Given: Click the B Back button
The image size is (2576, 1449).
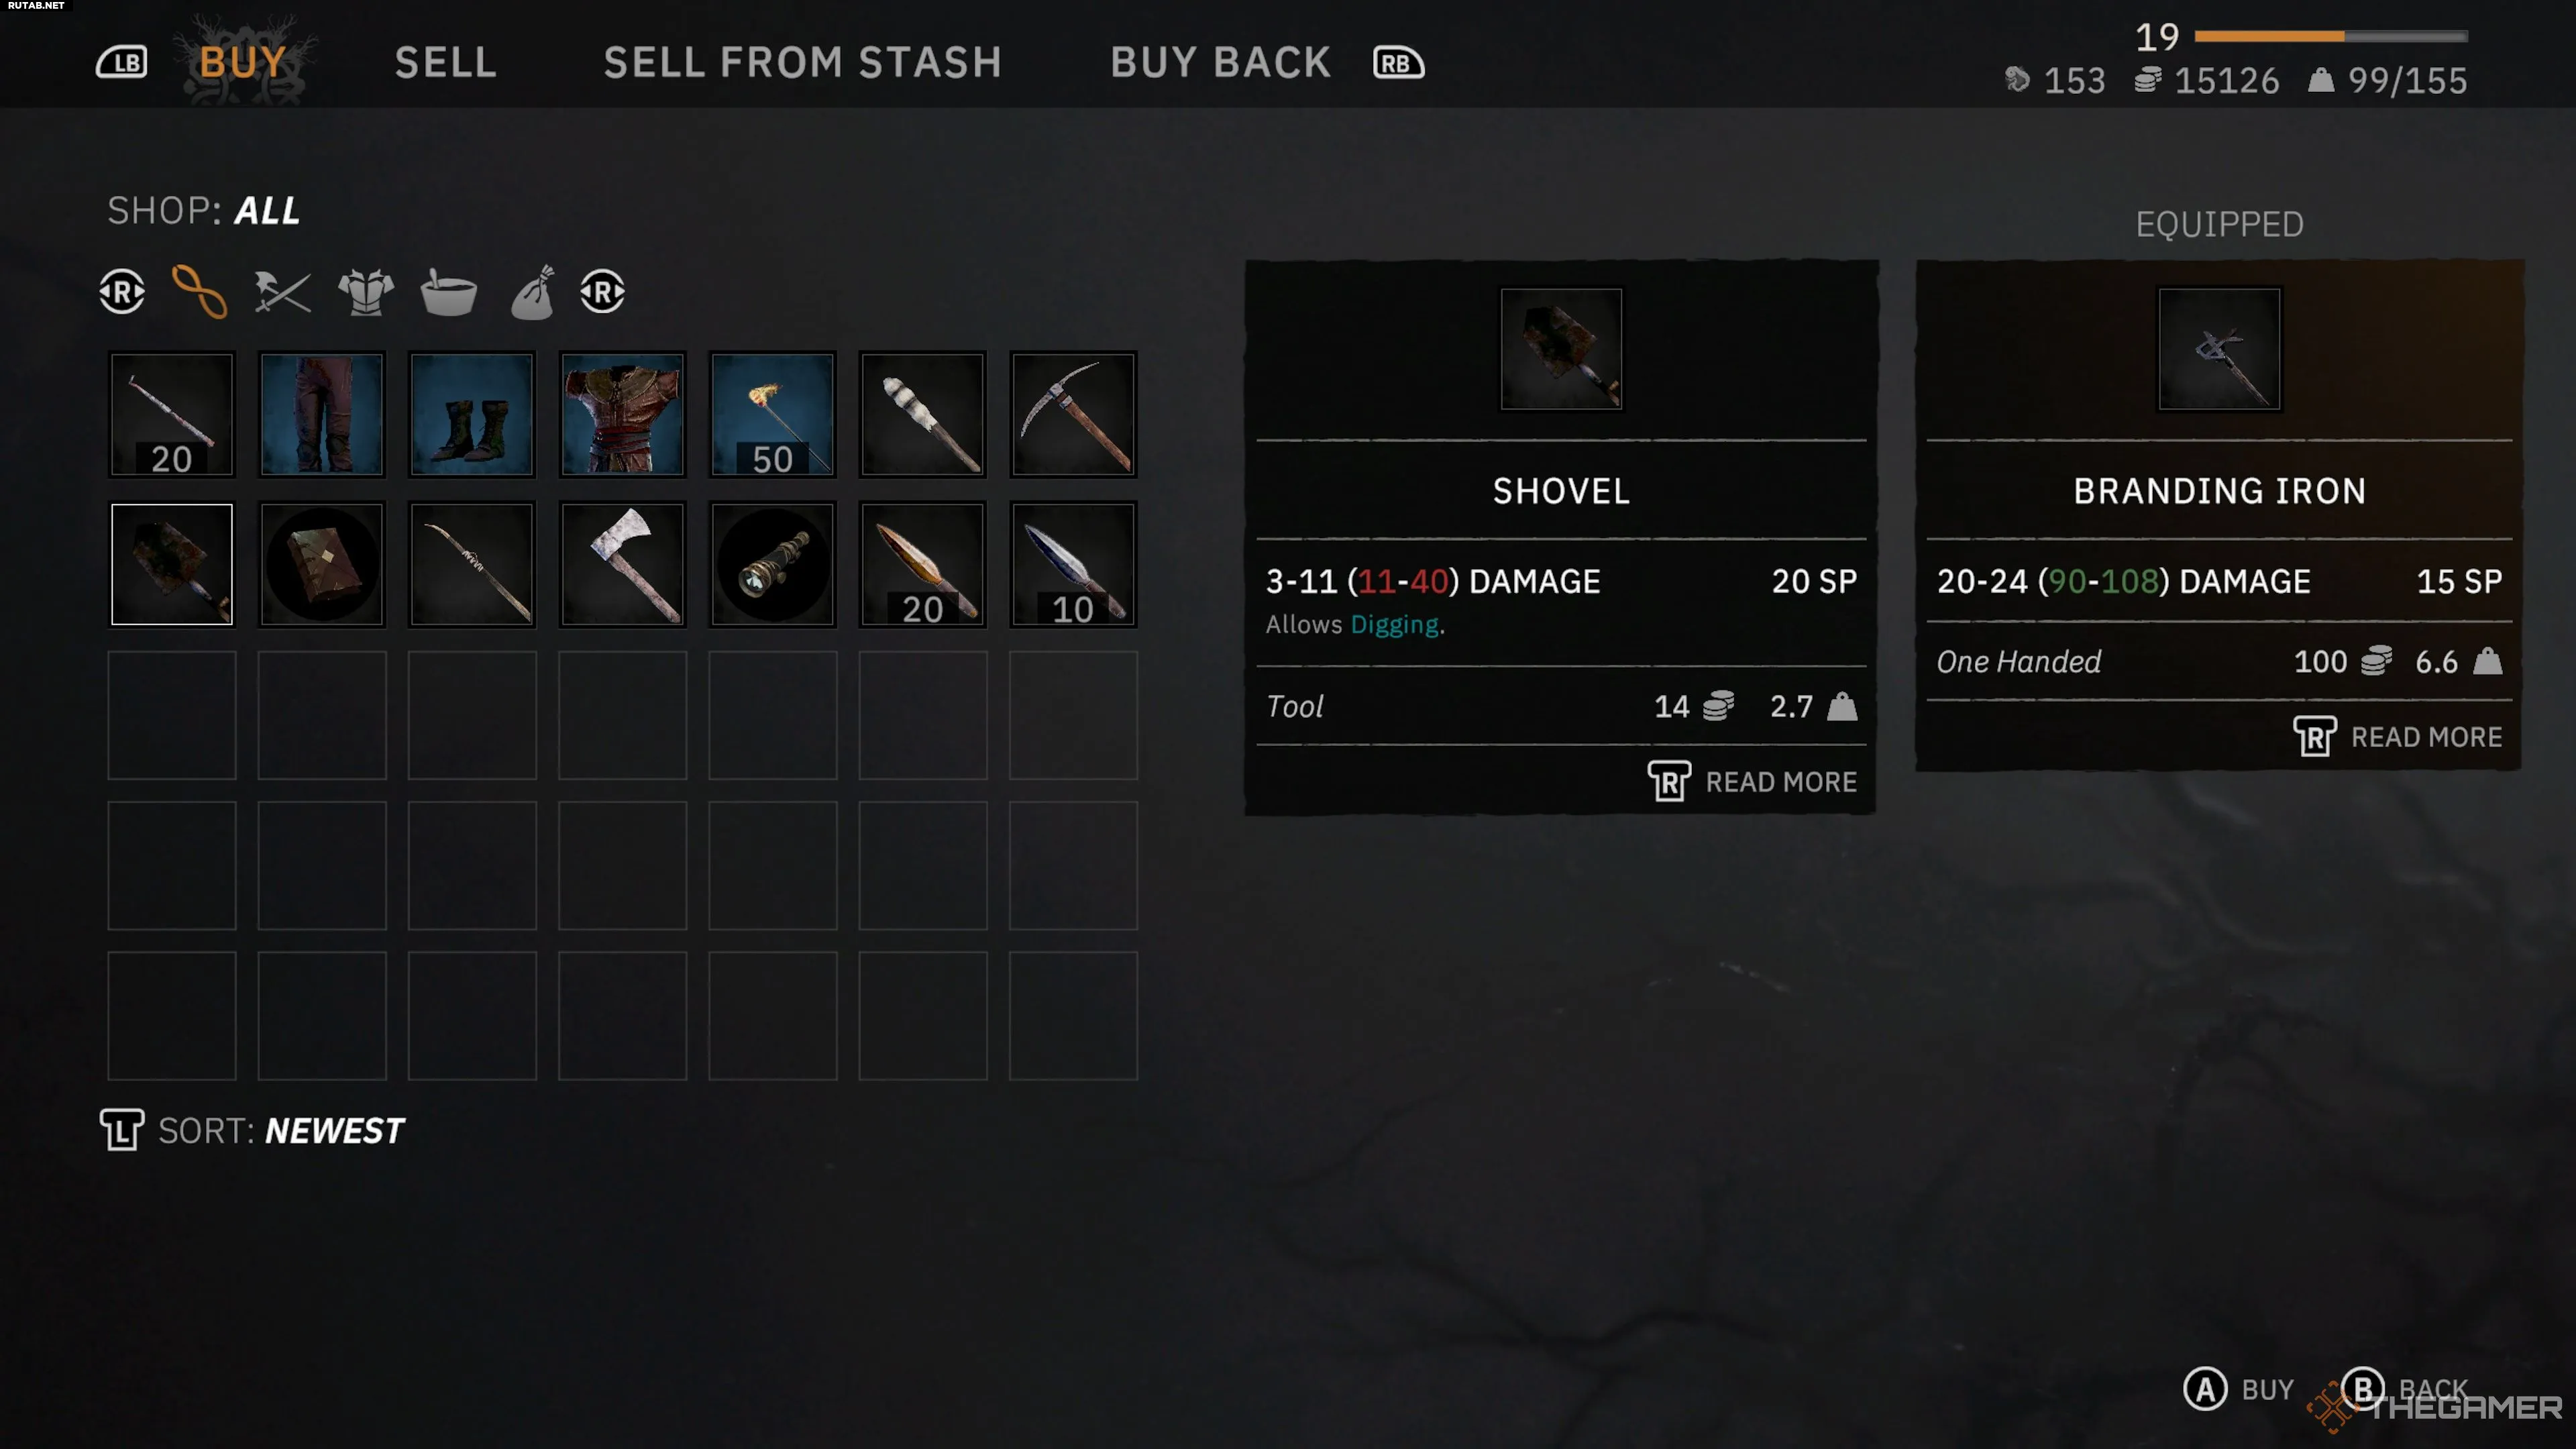Looking at the screenshot, I should [2404, 1389].
